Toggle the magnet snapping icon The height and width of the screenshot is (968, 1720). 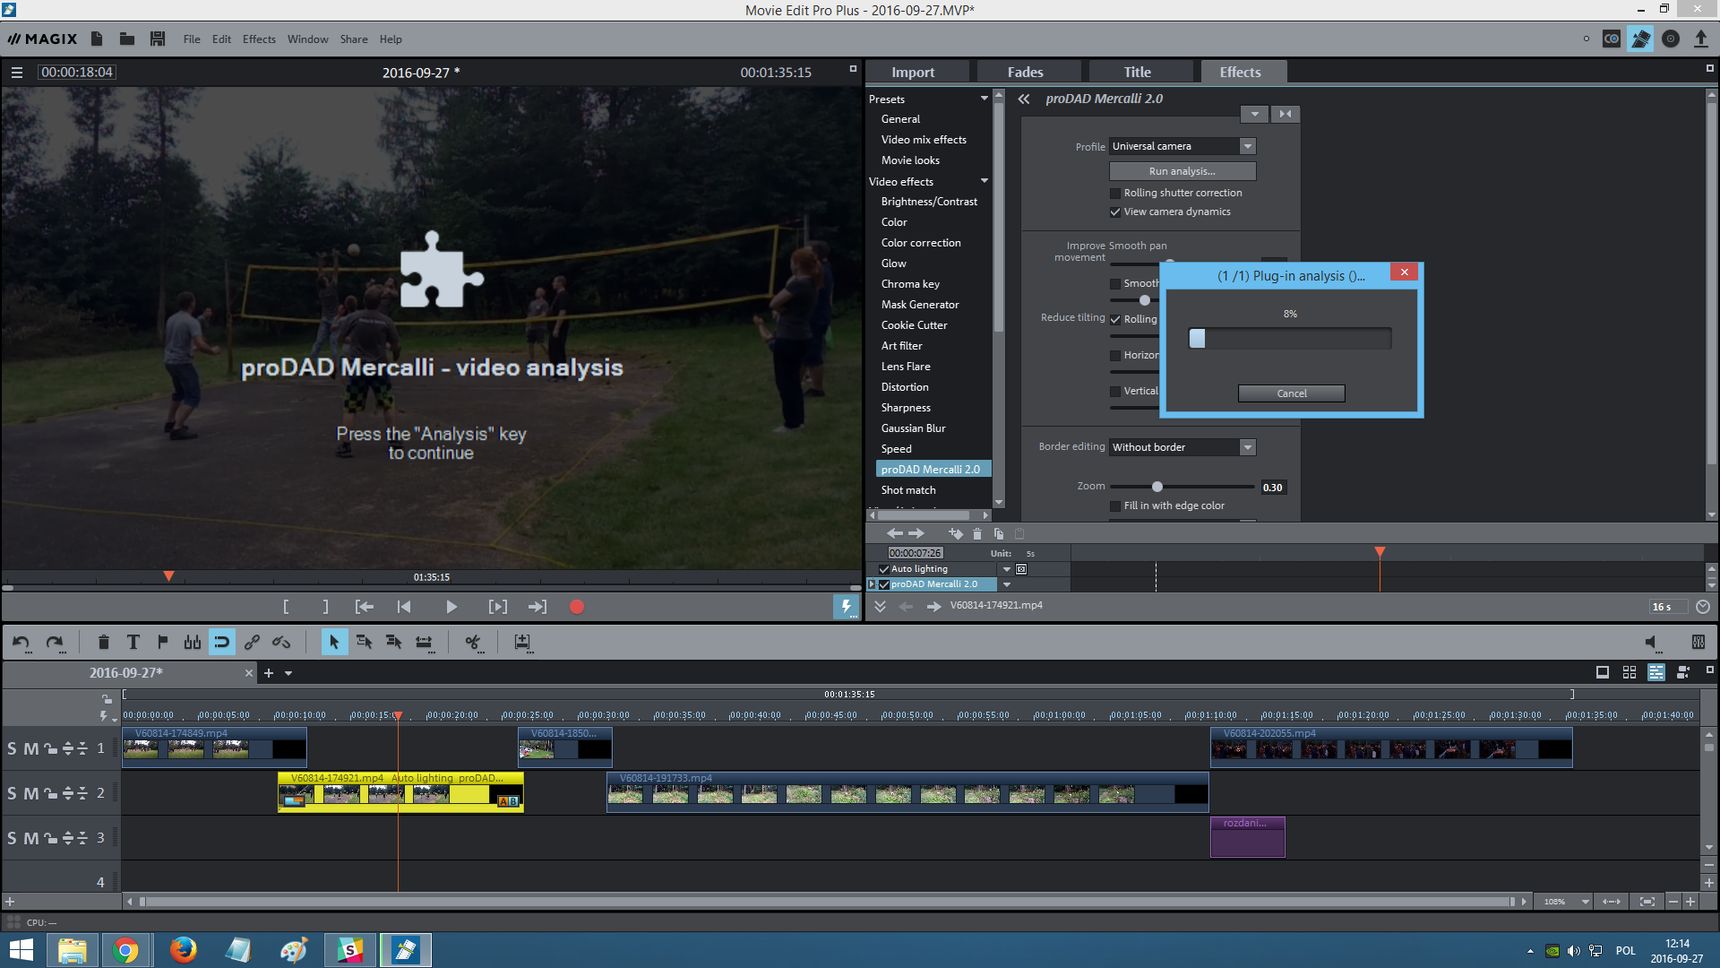(x=222, y=642)
